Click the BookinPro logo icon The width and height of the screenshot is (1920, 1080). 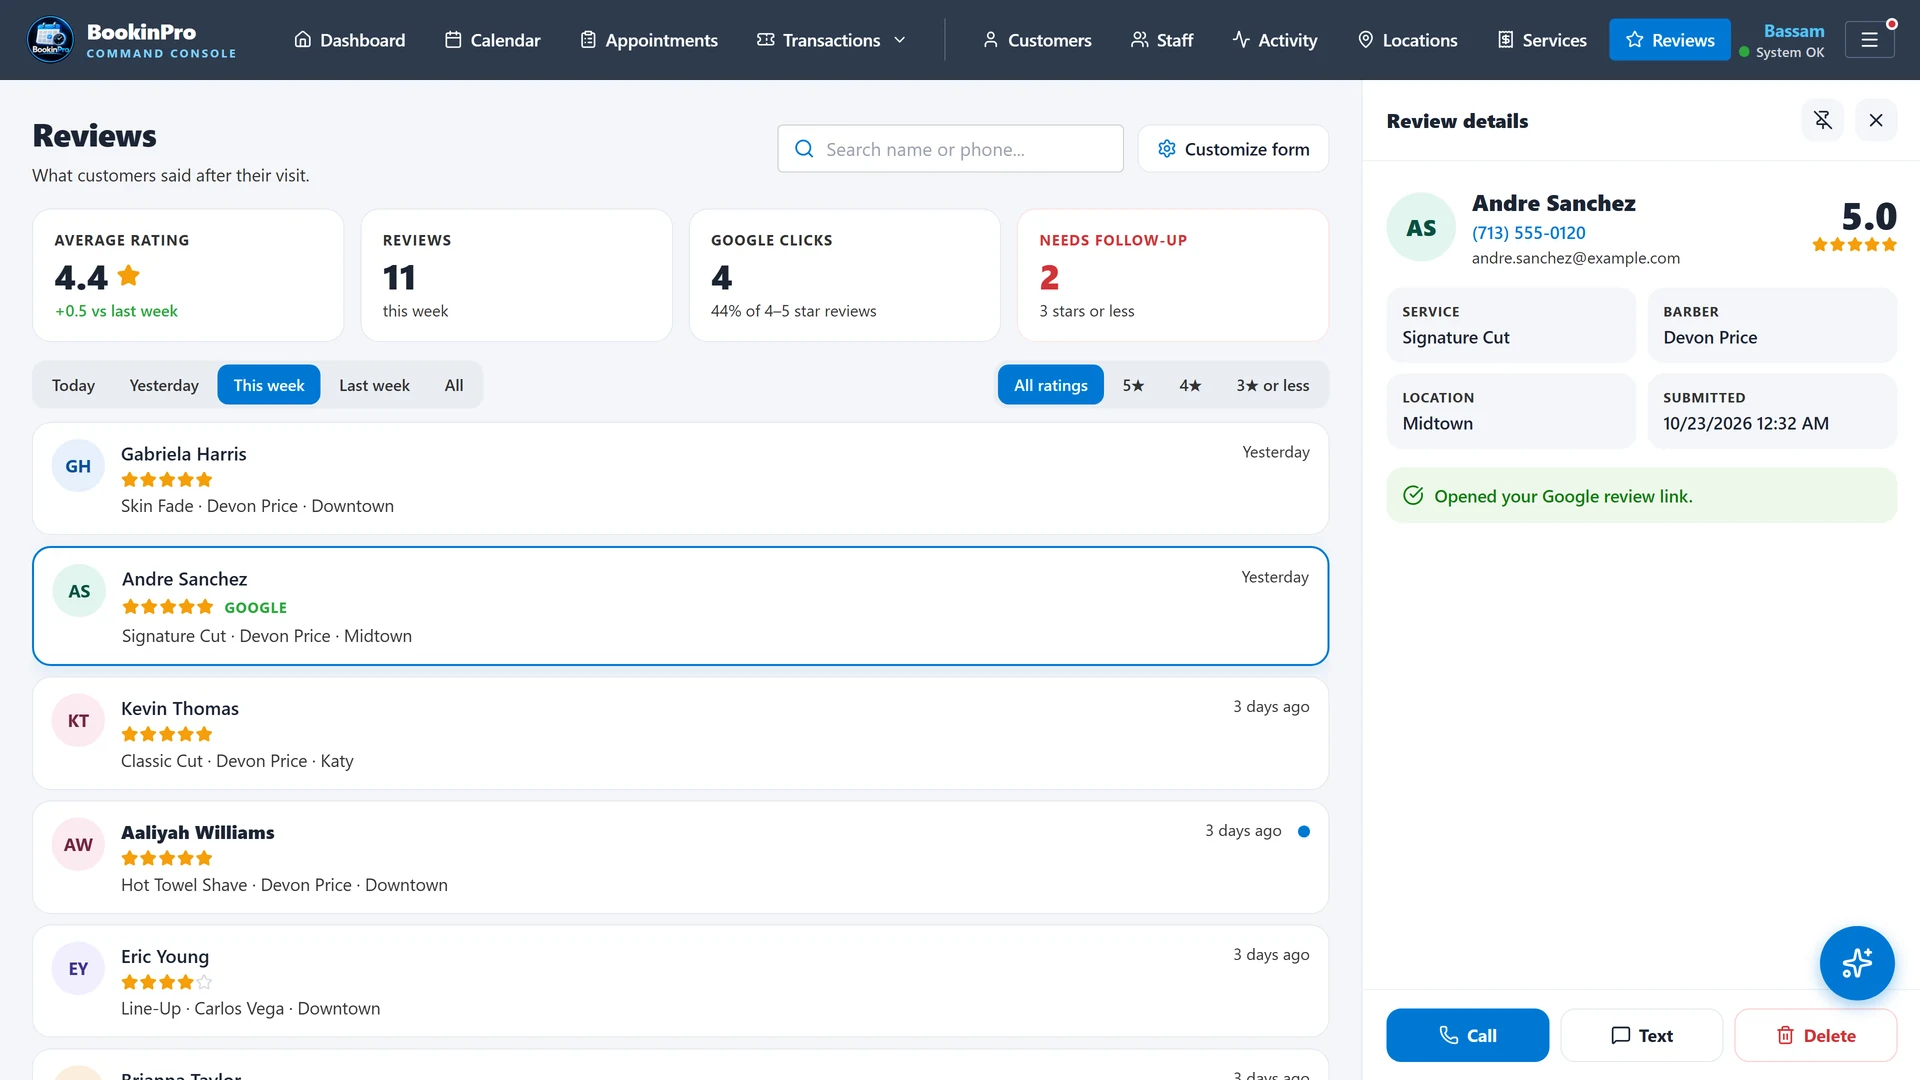50,40
